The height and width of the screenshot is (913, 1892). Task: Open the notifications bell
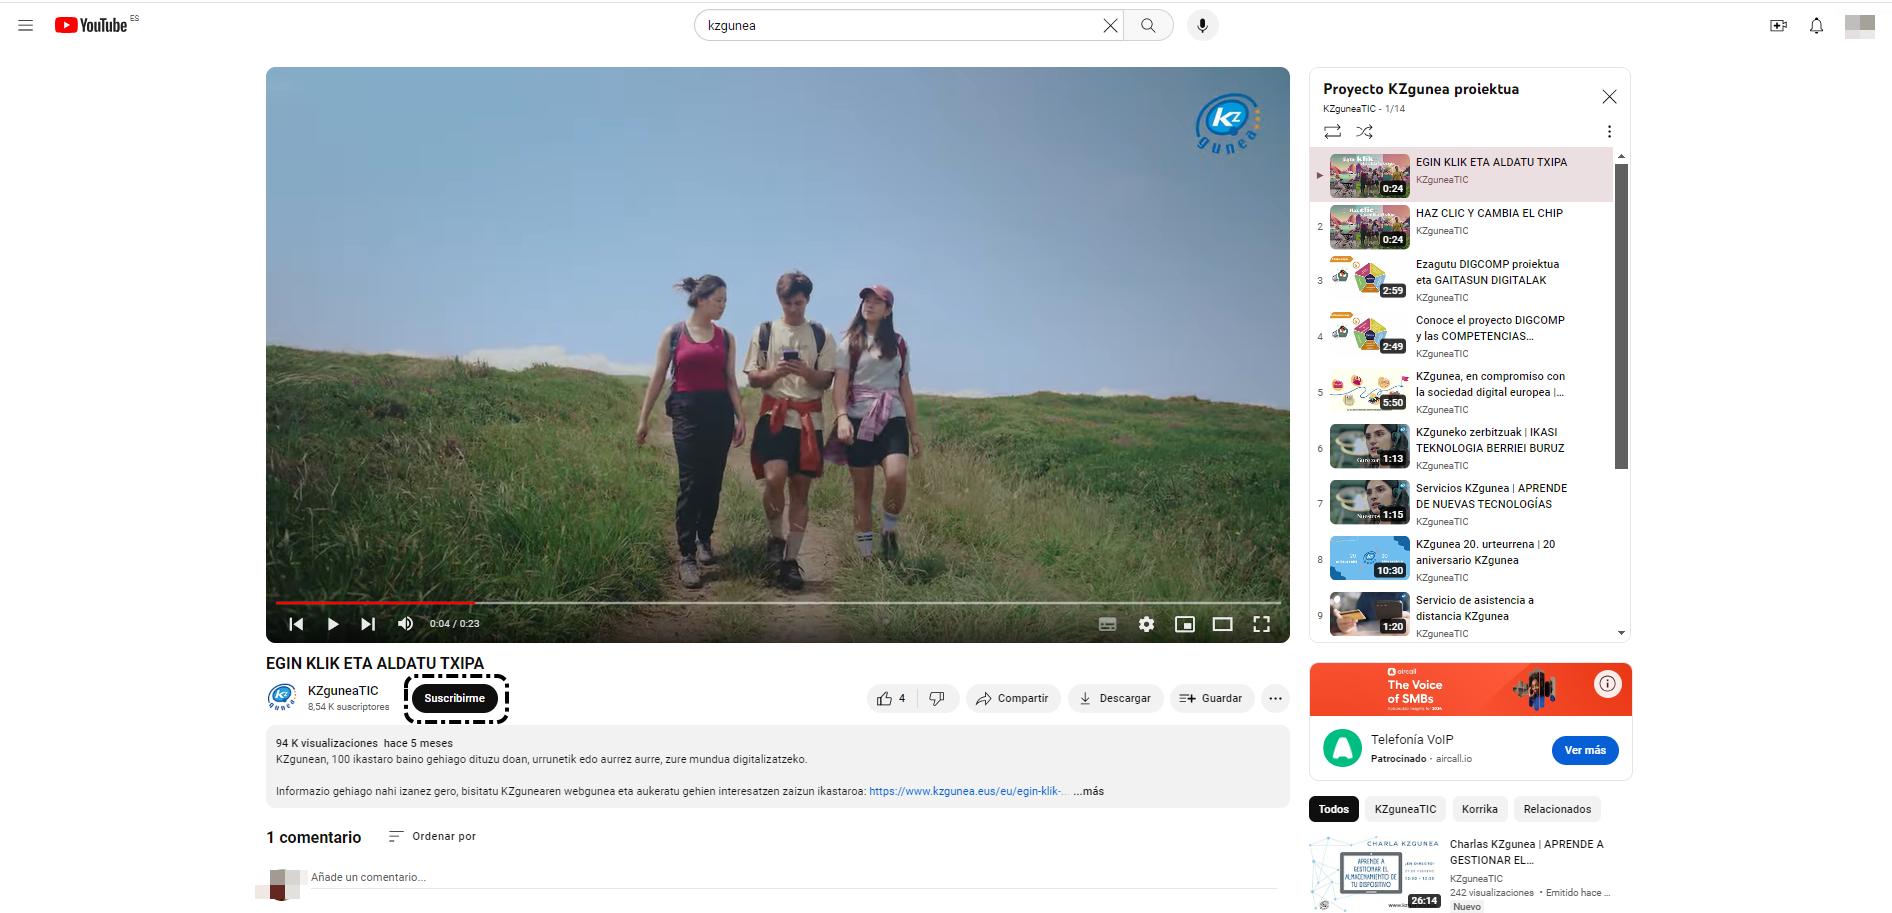[1817, 26]
